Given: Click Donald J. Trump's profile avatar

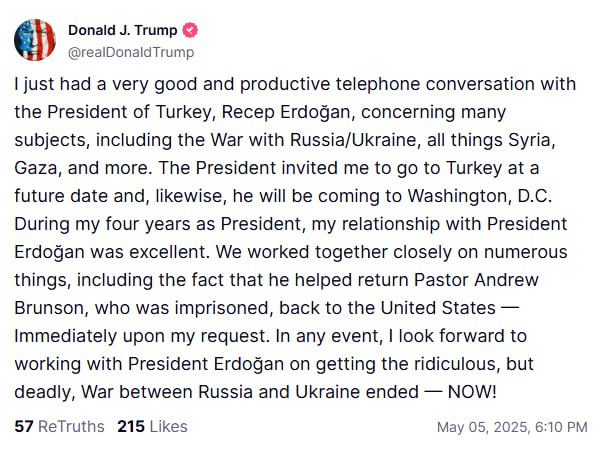Looking at the screenshot, I should pos(35,40).
